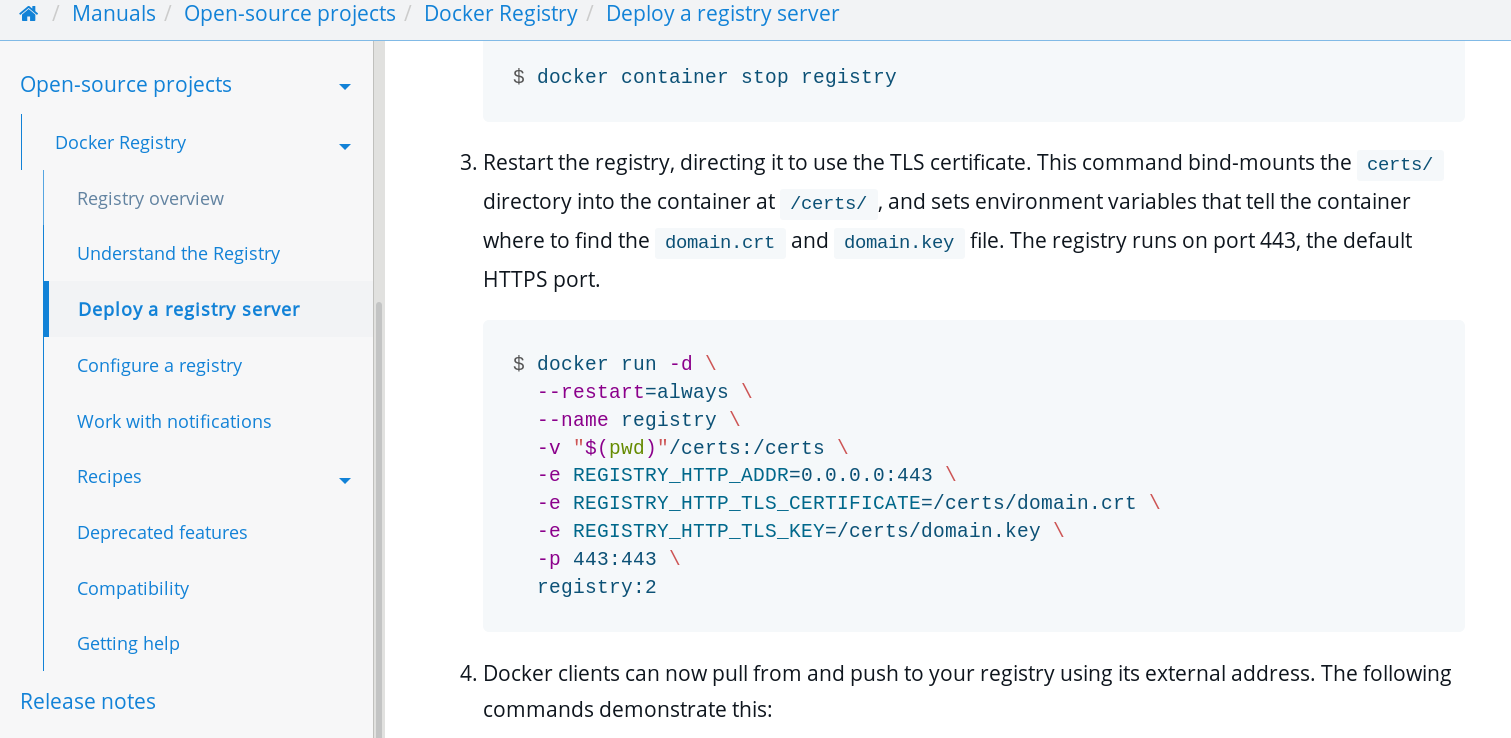Click step 4 text 'commands demonstrate this:'
Screen dimensions: 1511x738
[628, 711]
